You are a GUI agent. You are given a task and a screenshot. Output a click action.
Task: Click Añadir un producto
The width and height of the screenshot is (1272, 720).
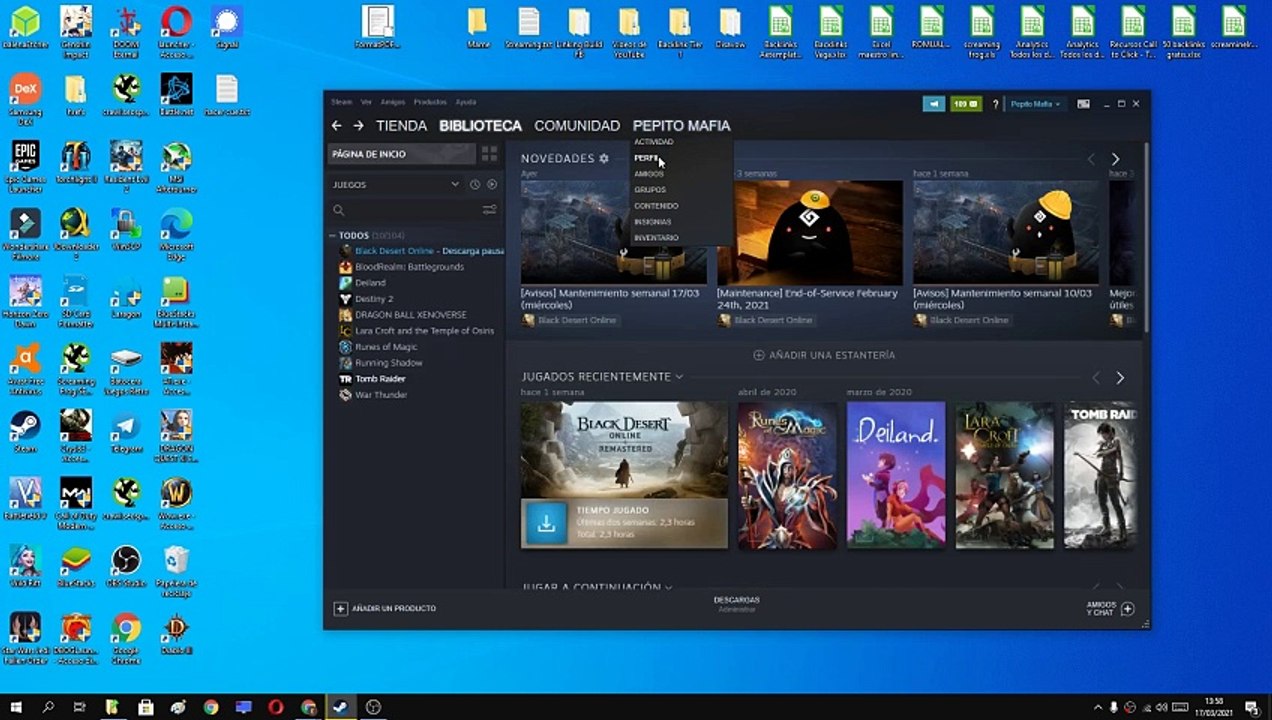pos(385,608)
